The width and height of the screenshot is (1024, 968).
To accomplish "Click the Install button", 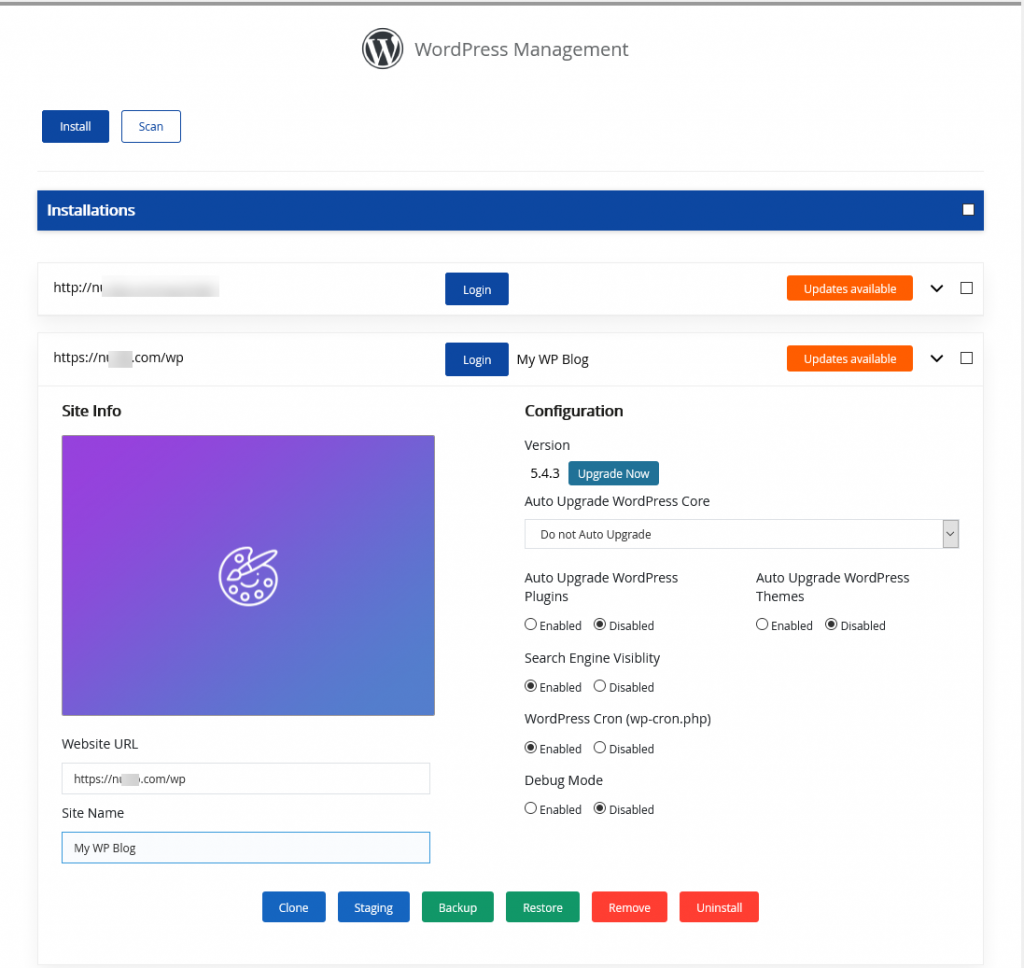I will pos(75,126).
